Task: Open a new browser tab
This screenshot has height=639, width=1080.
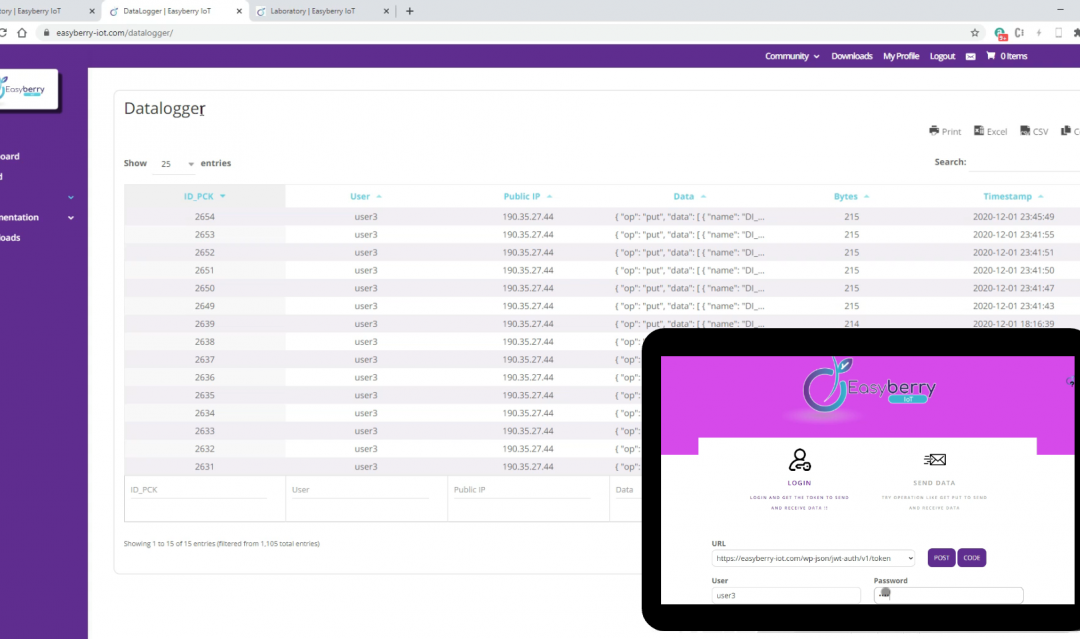Action: (410, 11)
